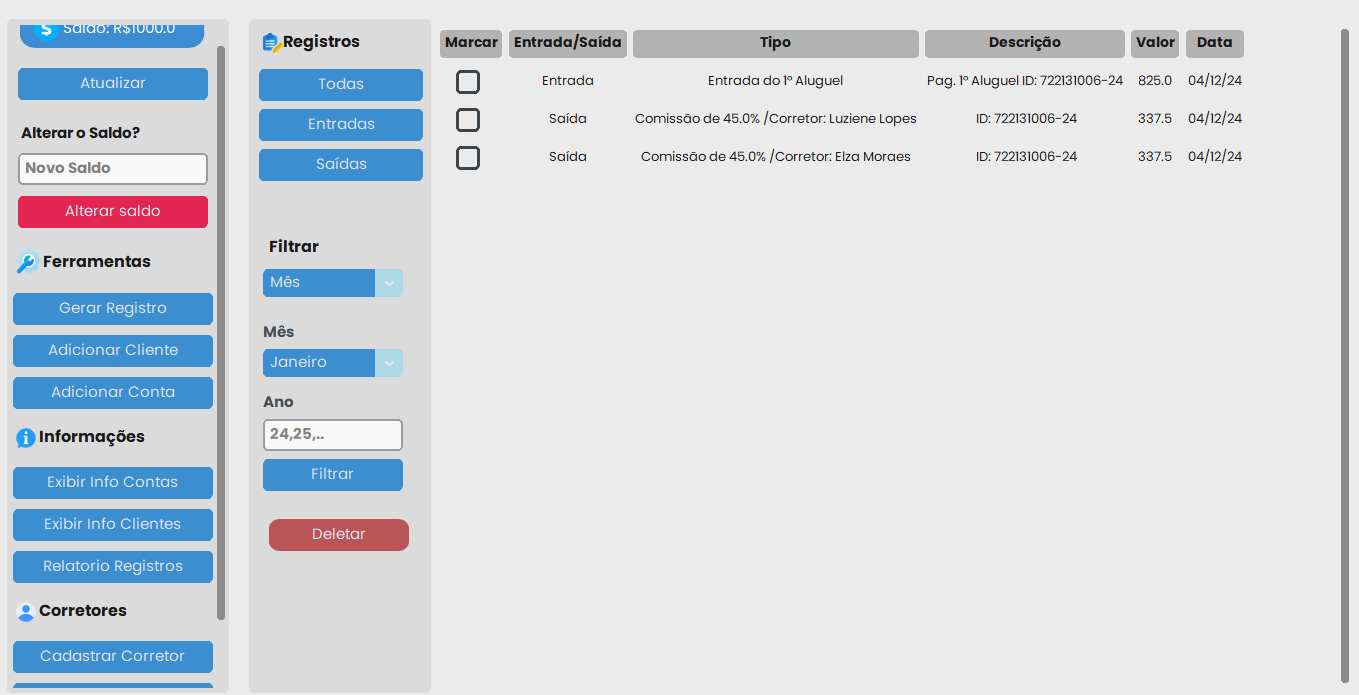
Task: Click the dollar coin balance icon
Action: pos(44,29)
